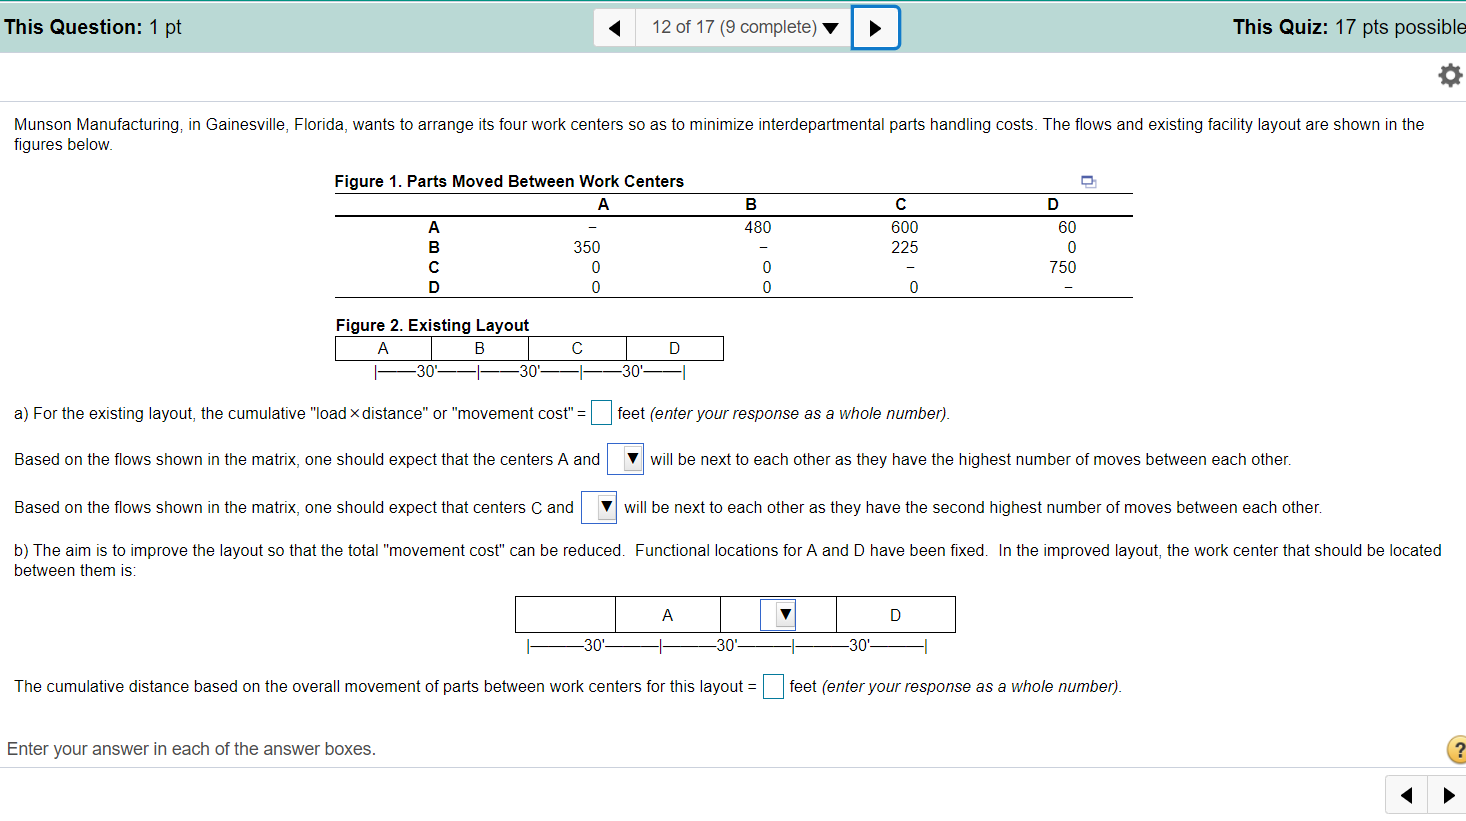The height and width of the screenshot is (821, 1466).
Task: Click column header C in the flow table
Action: [901, 204]
